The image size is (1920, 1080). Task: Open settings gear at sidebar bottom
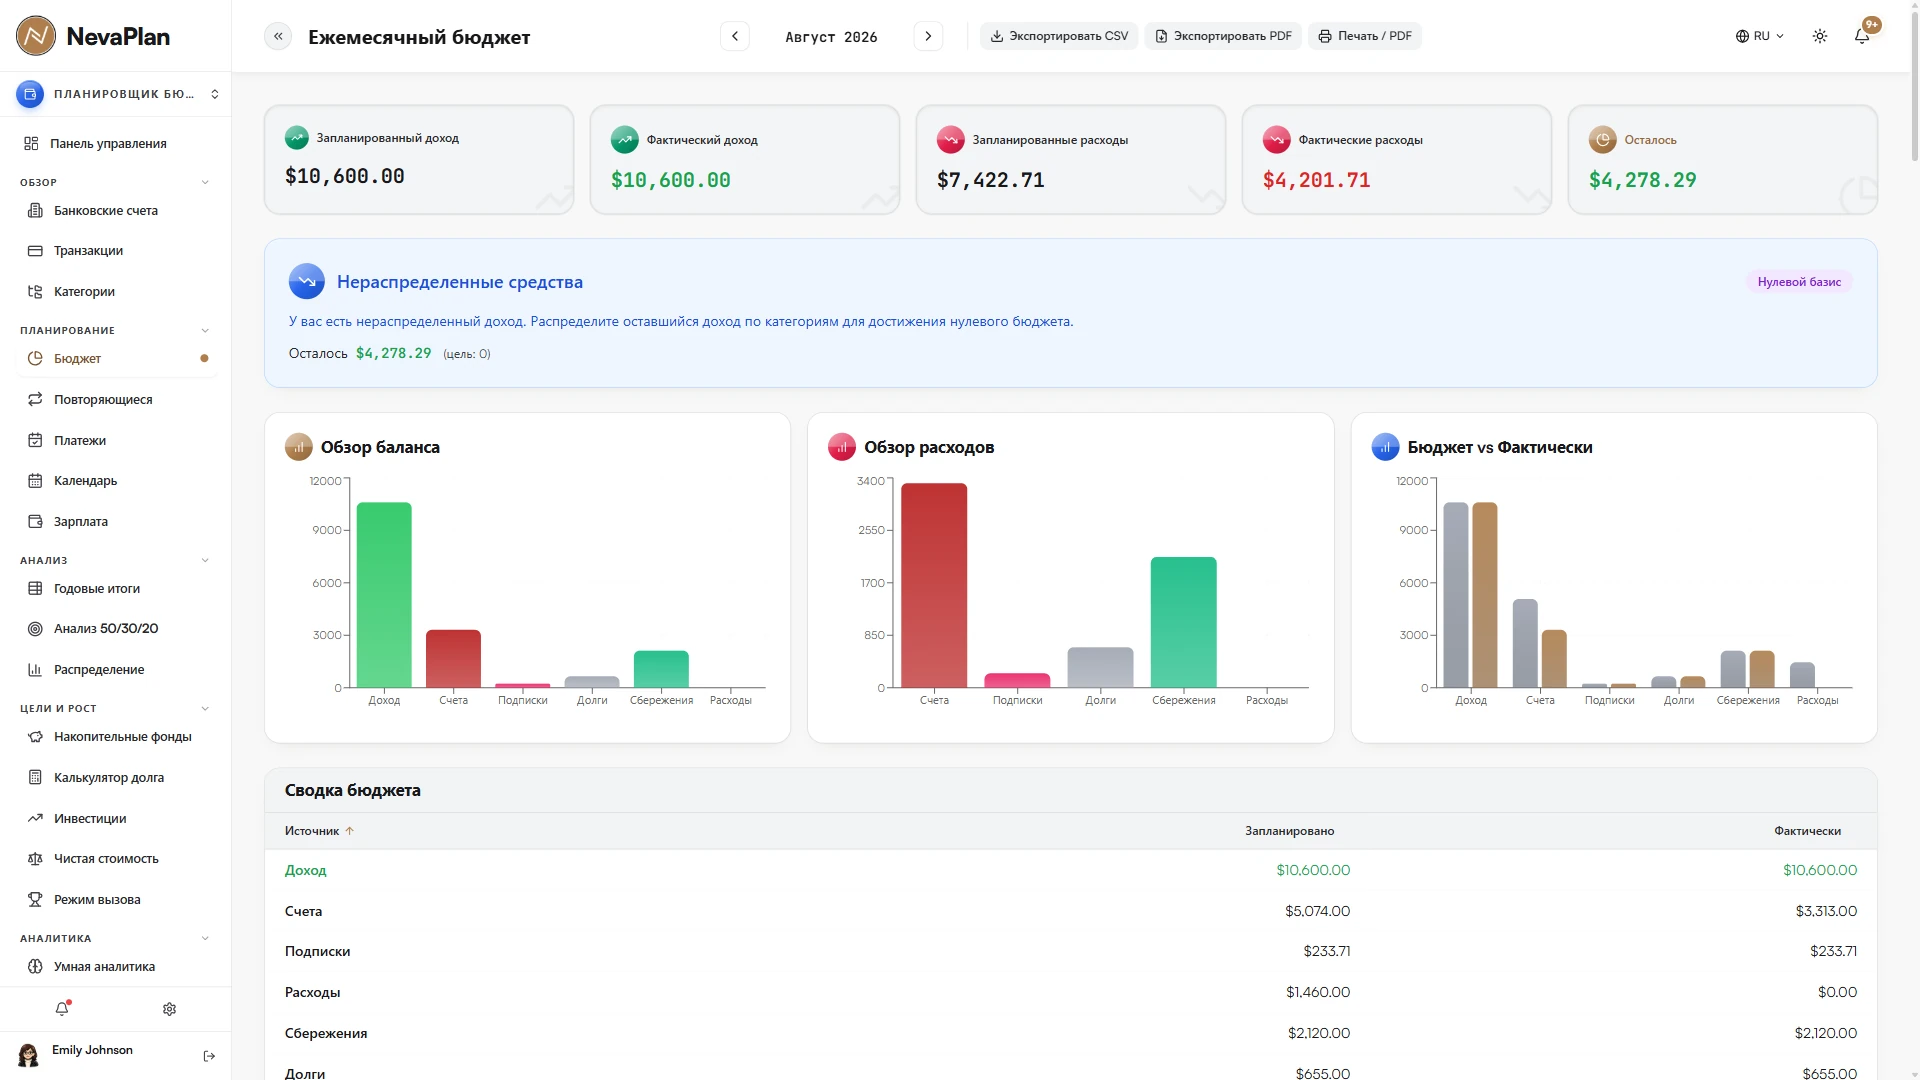(169, 1009)
